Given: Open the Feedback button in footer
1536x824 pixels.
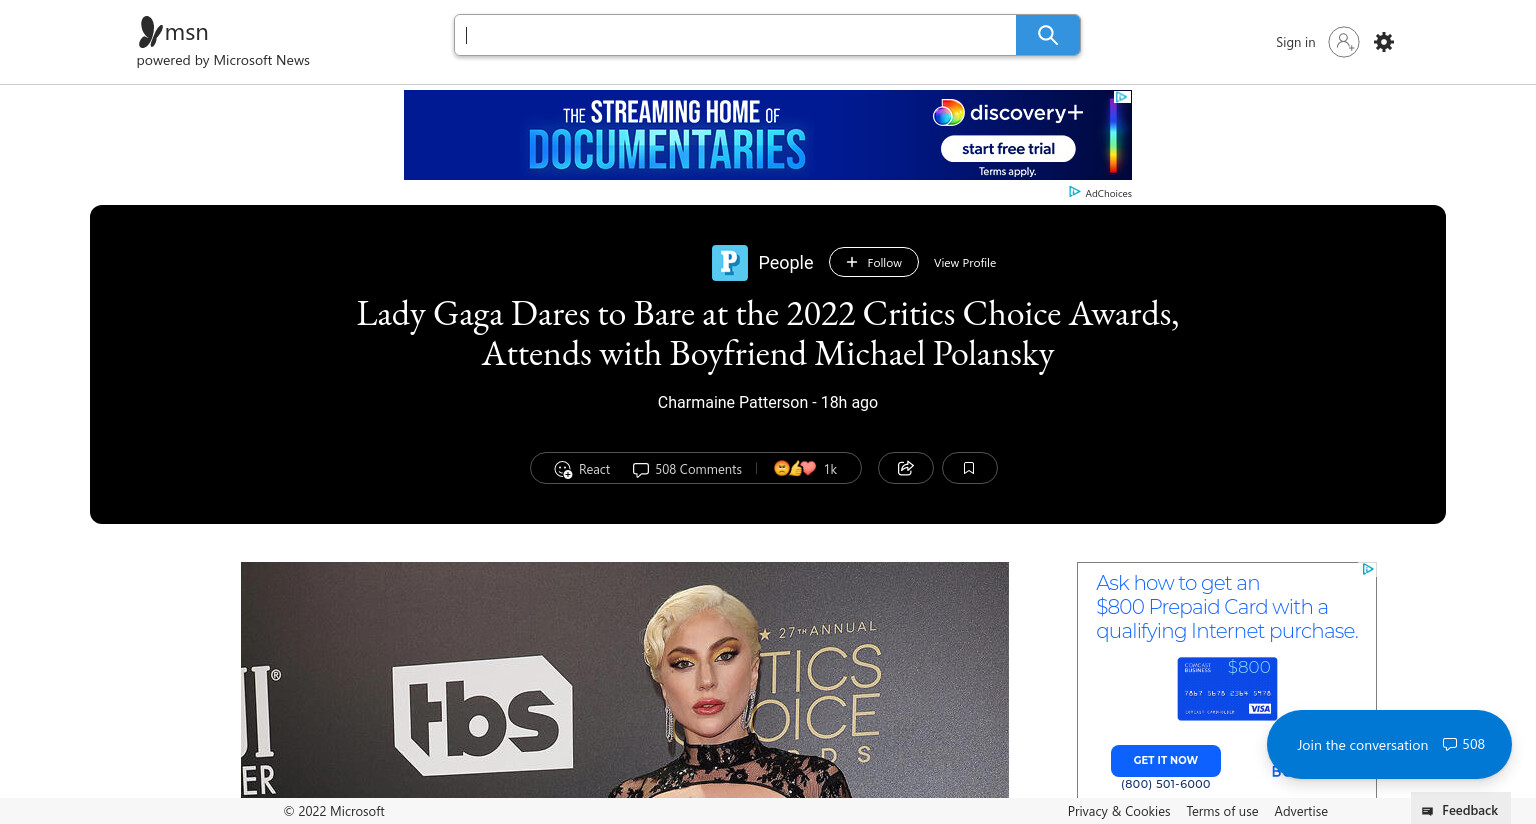Looking at the screenshot, I should click(x=1460, y=810).
